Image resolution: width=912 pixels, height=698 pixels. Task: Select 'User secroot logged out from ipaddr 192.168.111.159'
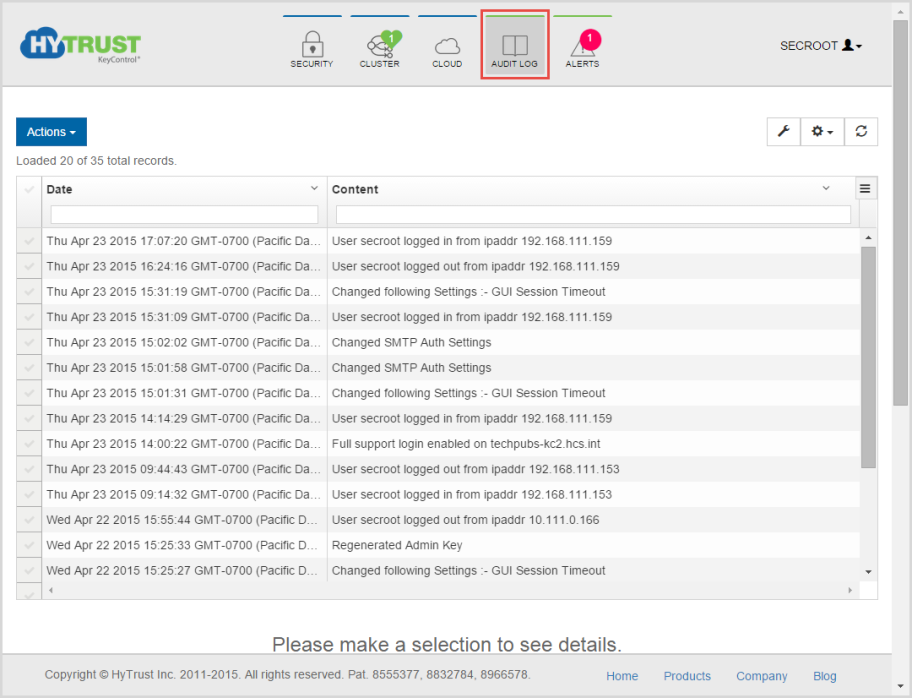coord(475,266)
